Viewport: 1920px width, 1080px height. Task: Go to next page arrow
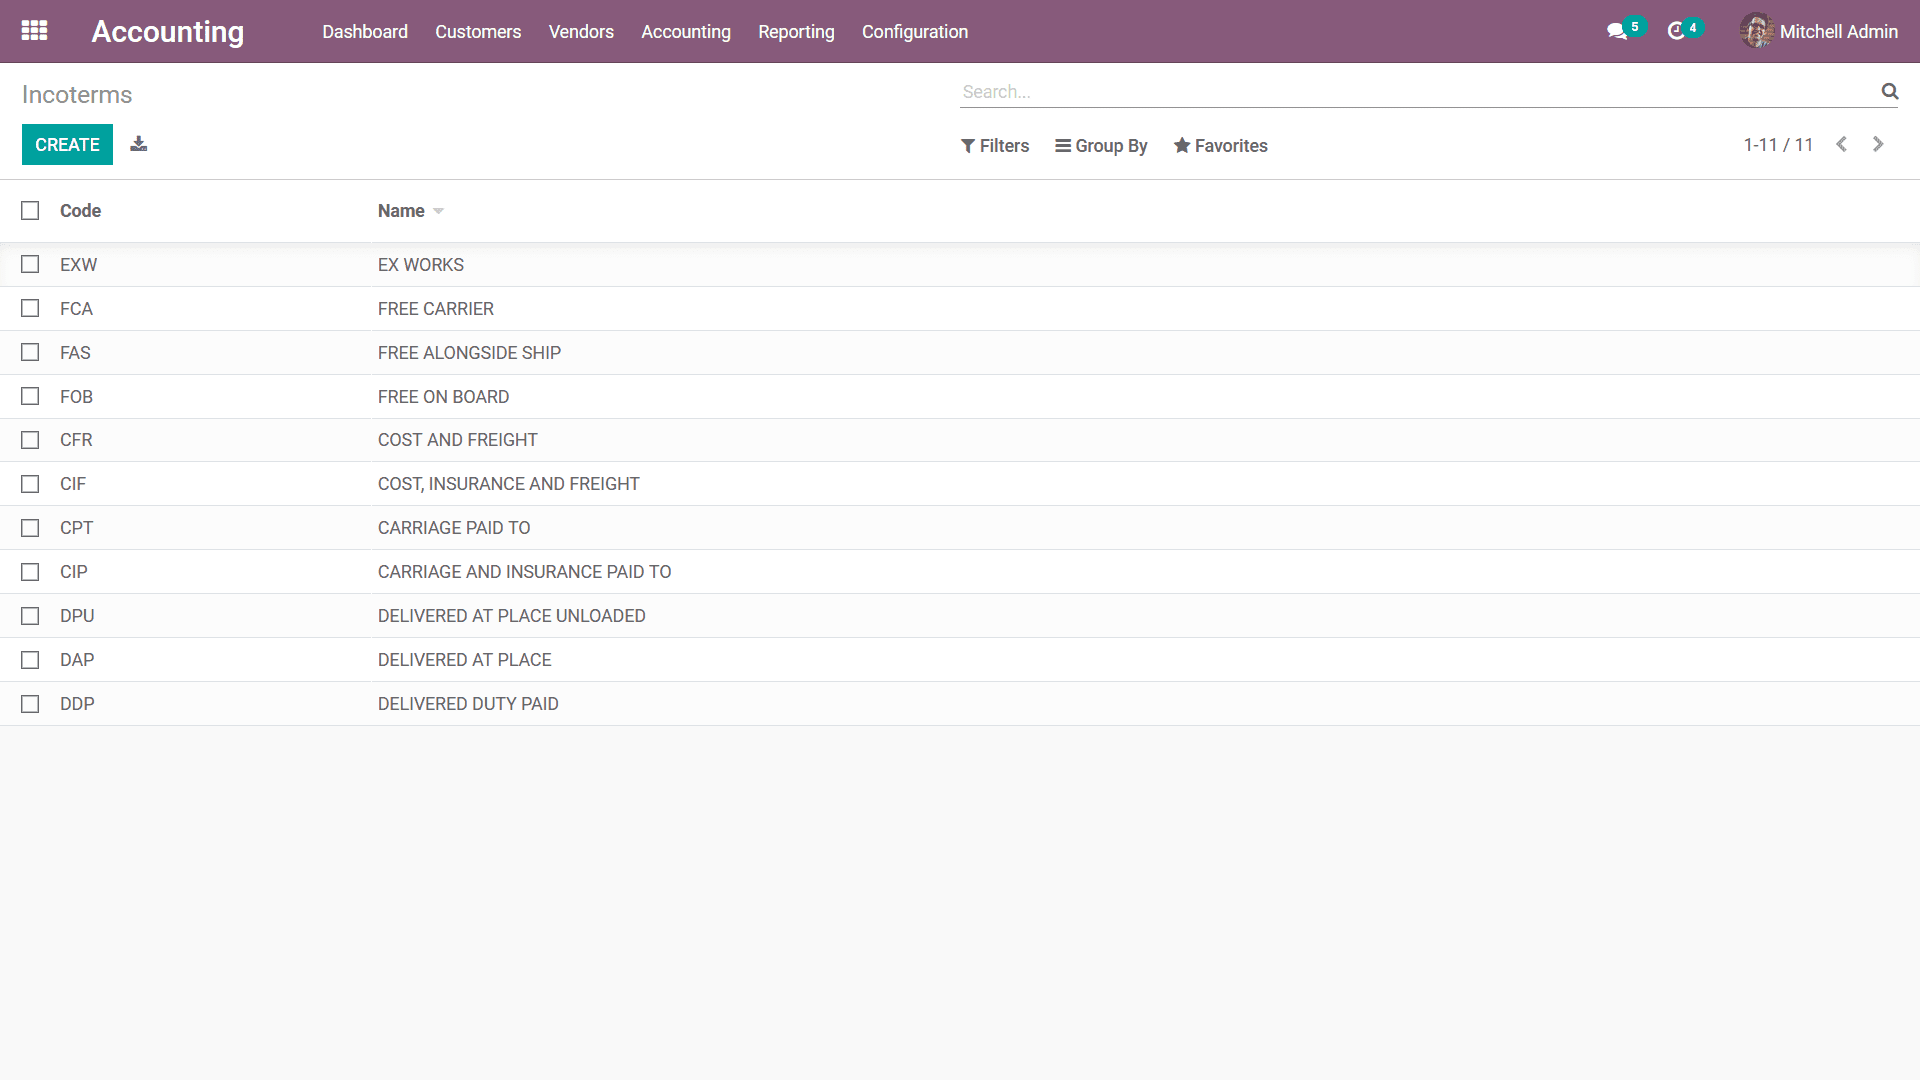click(1878, 145)
